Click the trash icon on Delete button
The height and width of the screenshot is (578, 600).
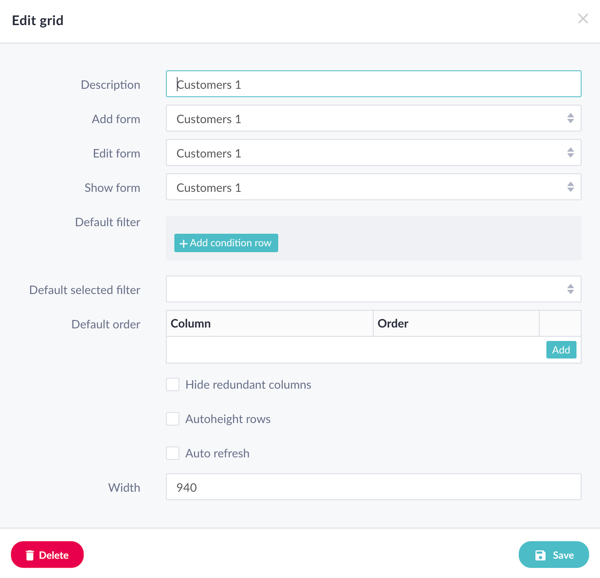coord(30,555)
